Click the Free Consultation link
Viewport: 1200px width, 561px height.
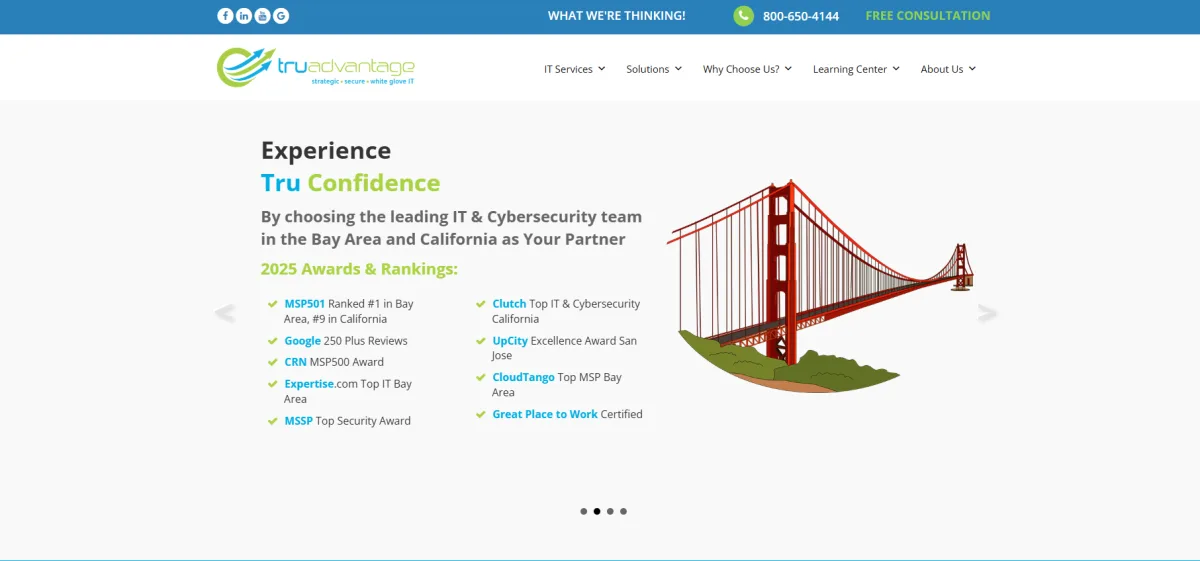928,16
